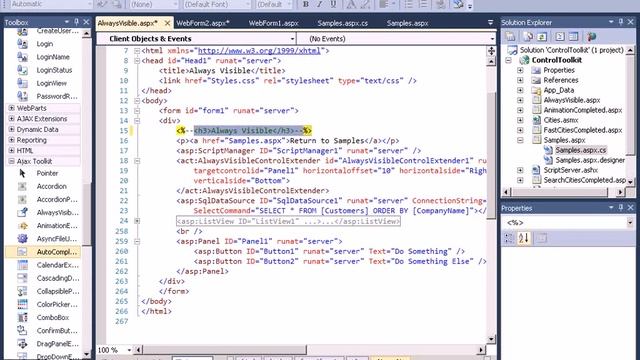Expand the Properties folder in Solution Explorer
This screenshot has width=640, height=360.
520,70
